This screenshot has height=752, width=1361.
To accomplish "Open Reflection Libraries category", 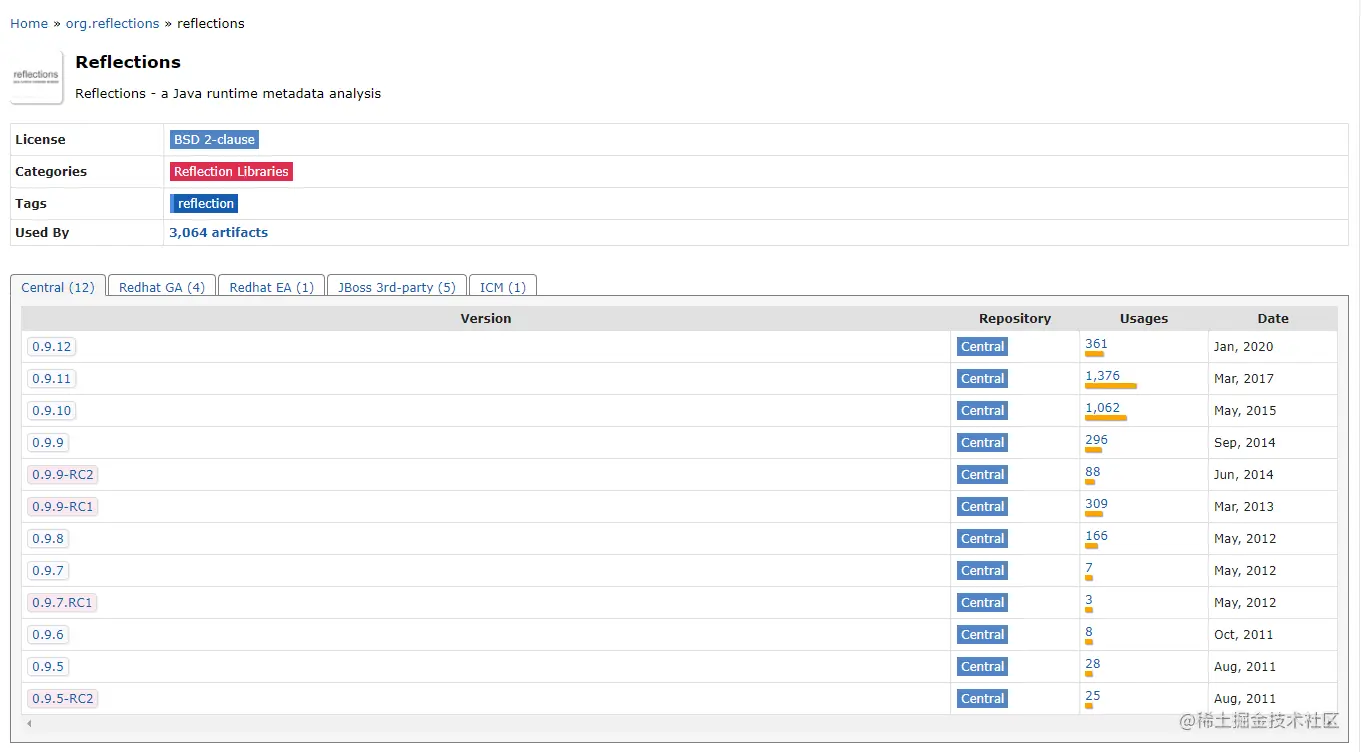I will (x=231, y=172).
